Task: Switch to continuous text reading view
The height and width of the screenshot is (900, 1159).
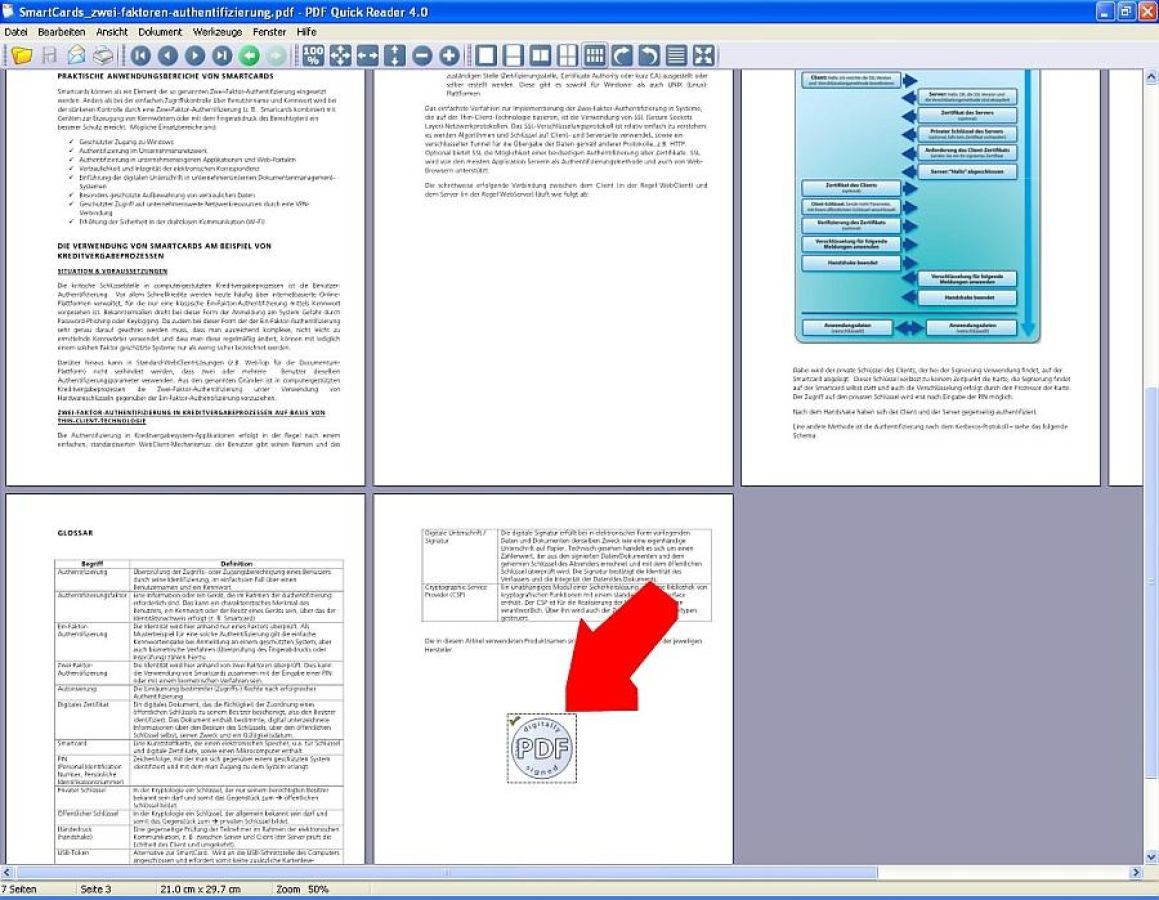Action: point(674,56)
